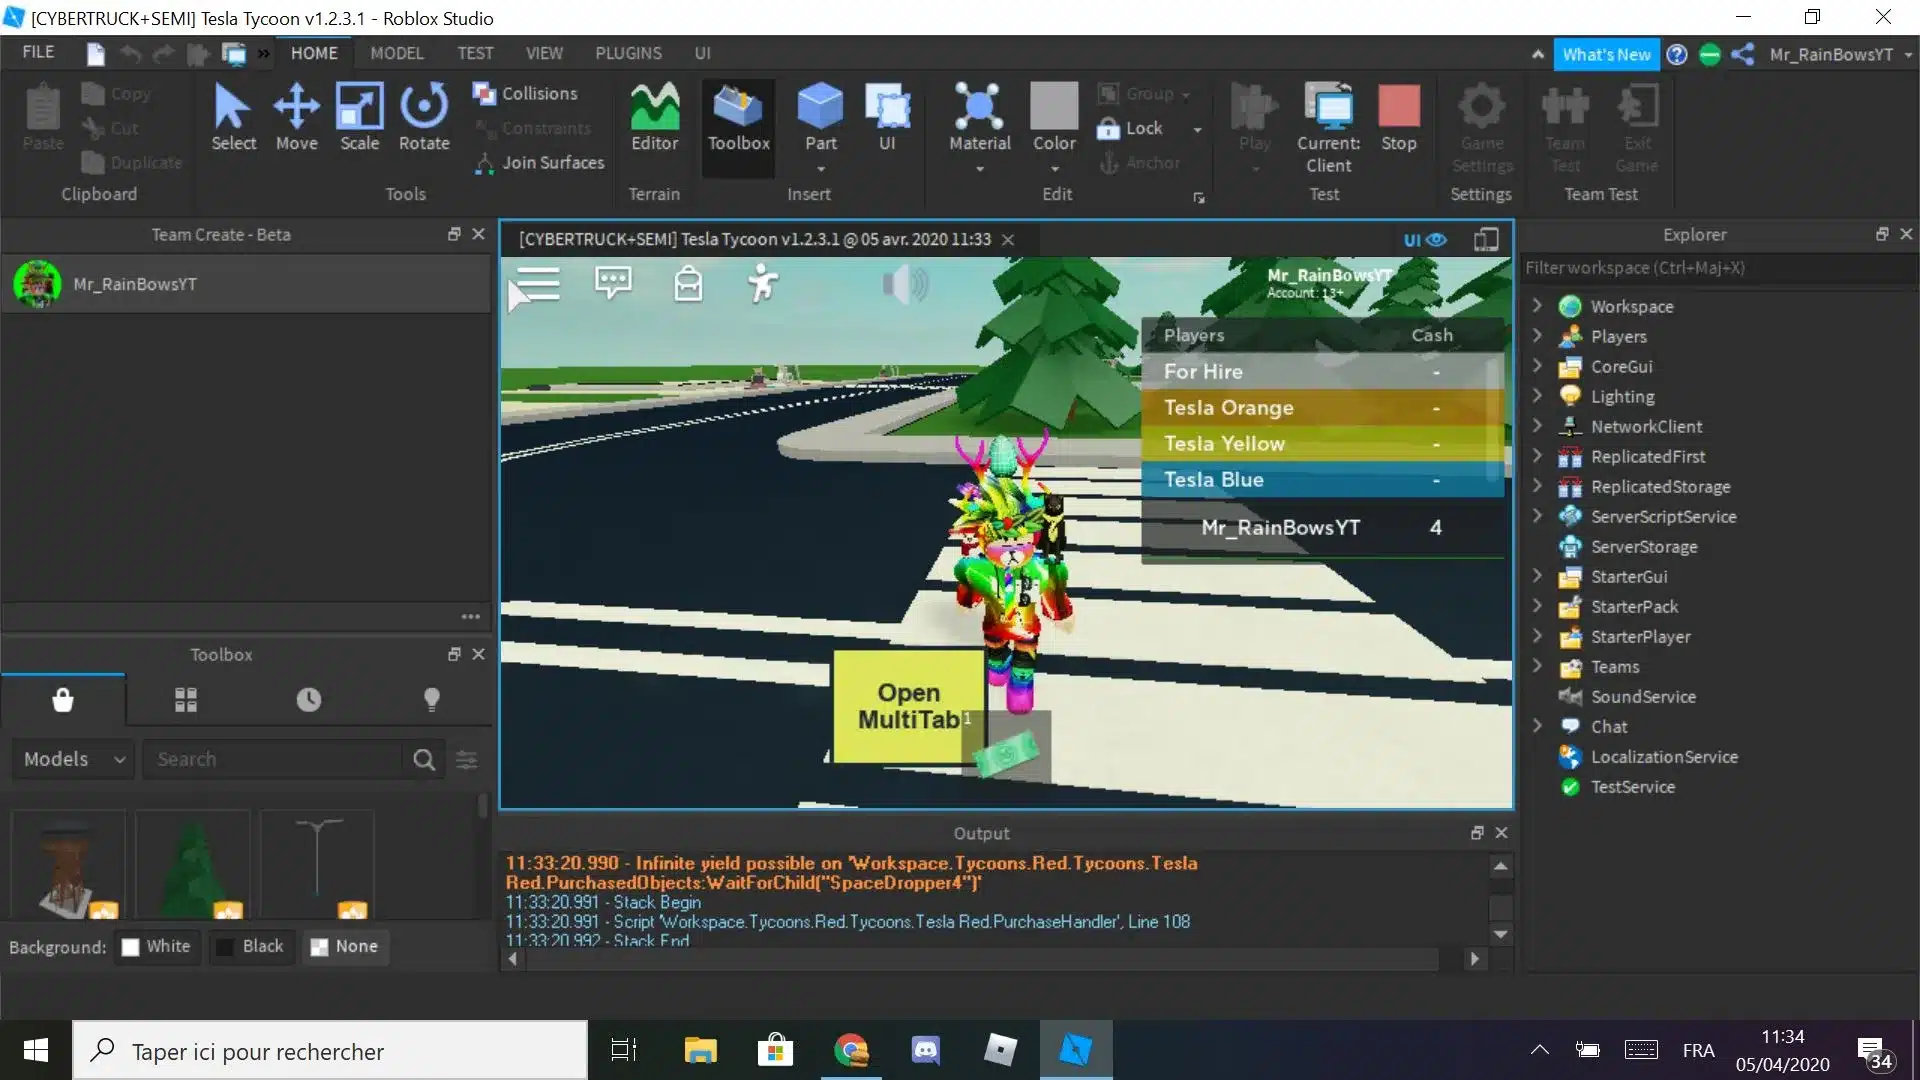The width and height of the screenshot is (1920, 1080).
Task: Switch to the MODEL ribbon tab
Action: [396, 53]
